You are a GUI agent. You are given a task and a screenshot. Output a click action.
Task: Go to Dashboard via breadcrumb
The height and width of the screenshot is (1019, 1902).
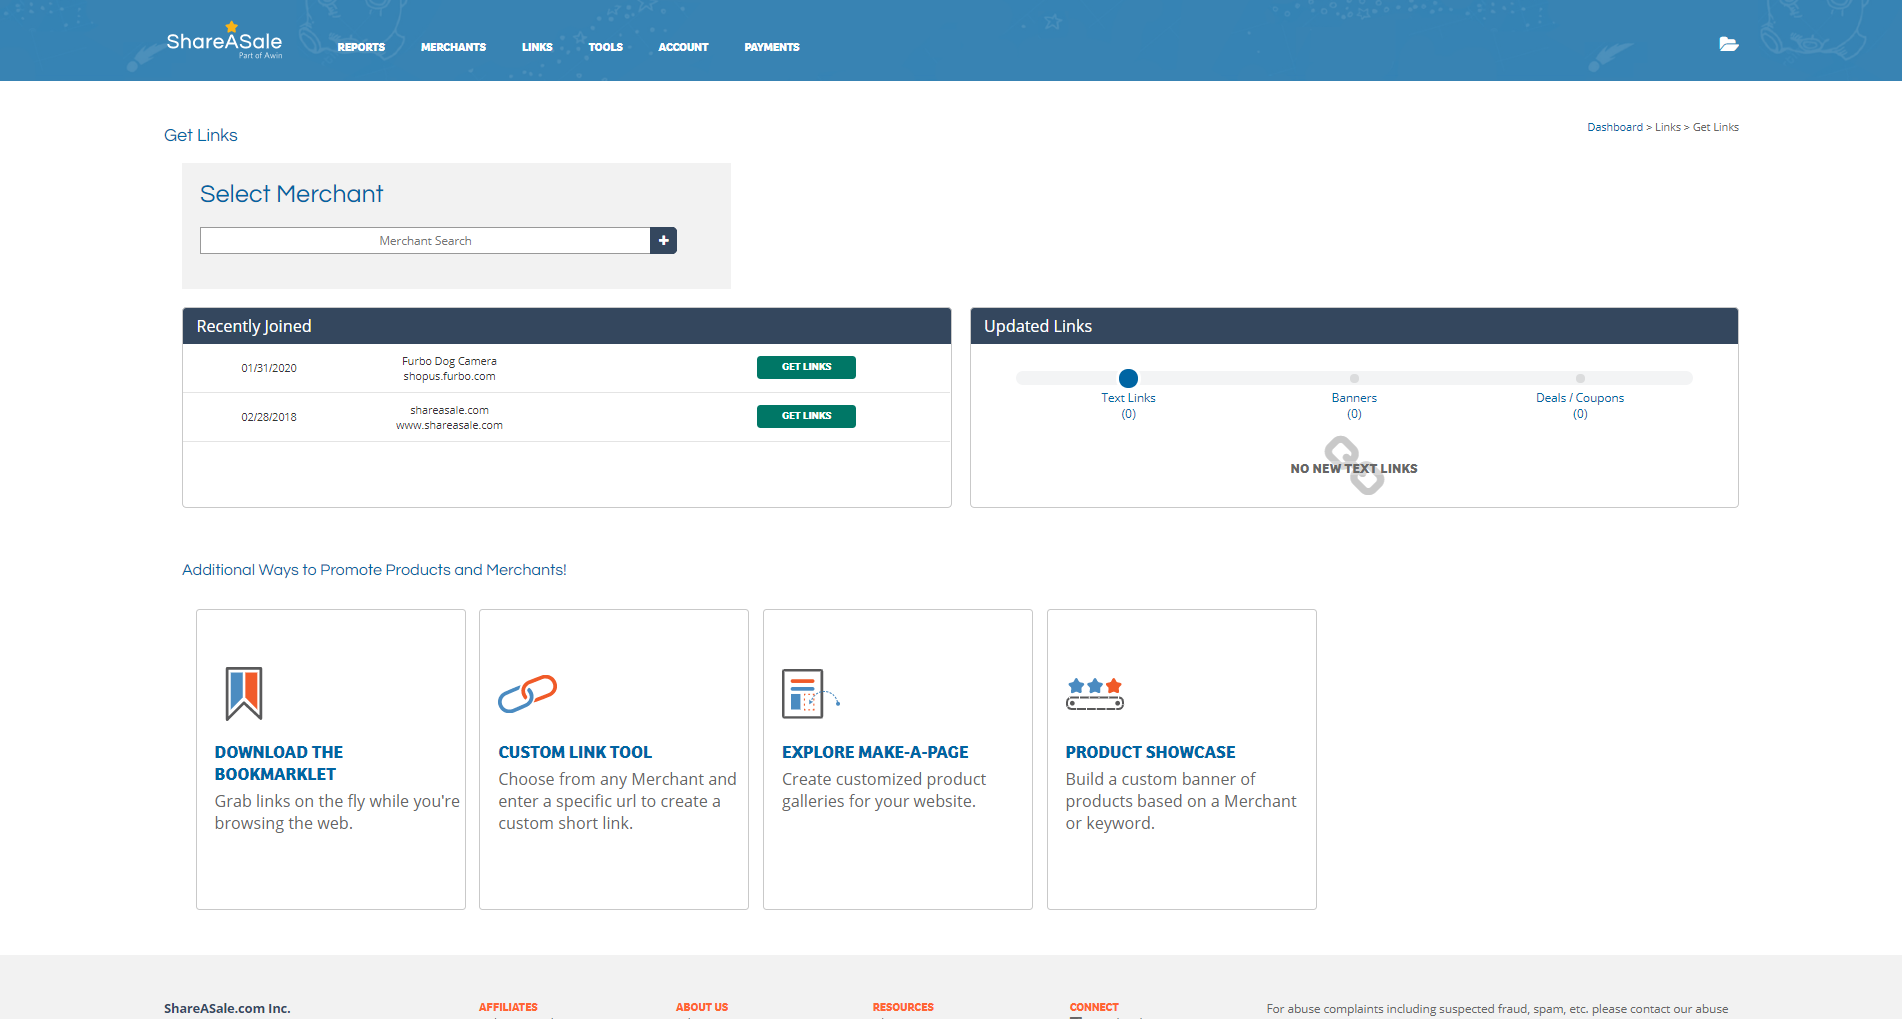(1614, 127)
